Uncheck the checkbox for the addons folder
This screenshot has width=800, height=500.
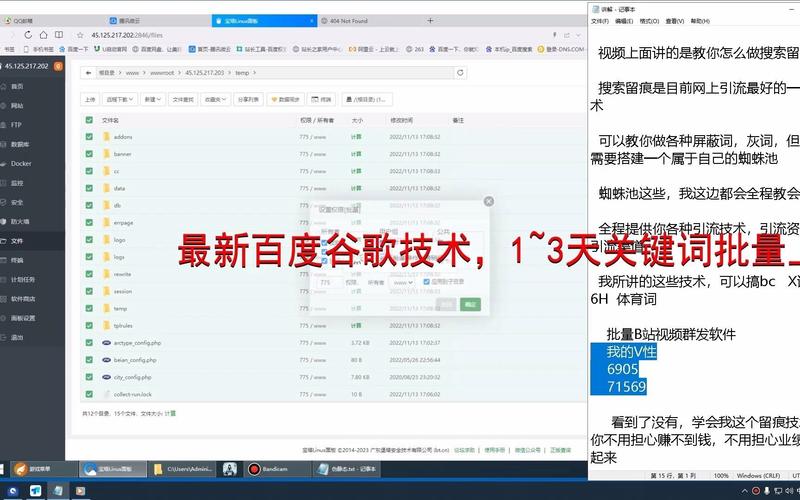[x=89, y=137]
